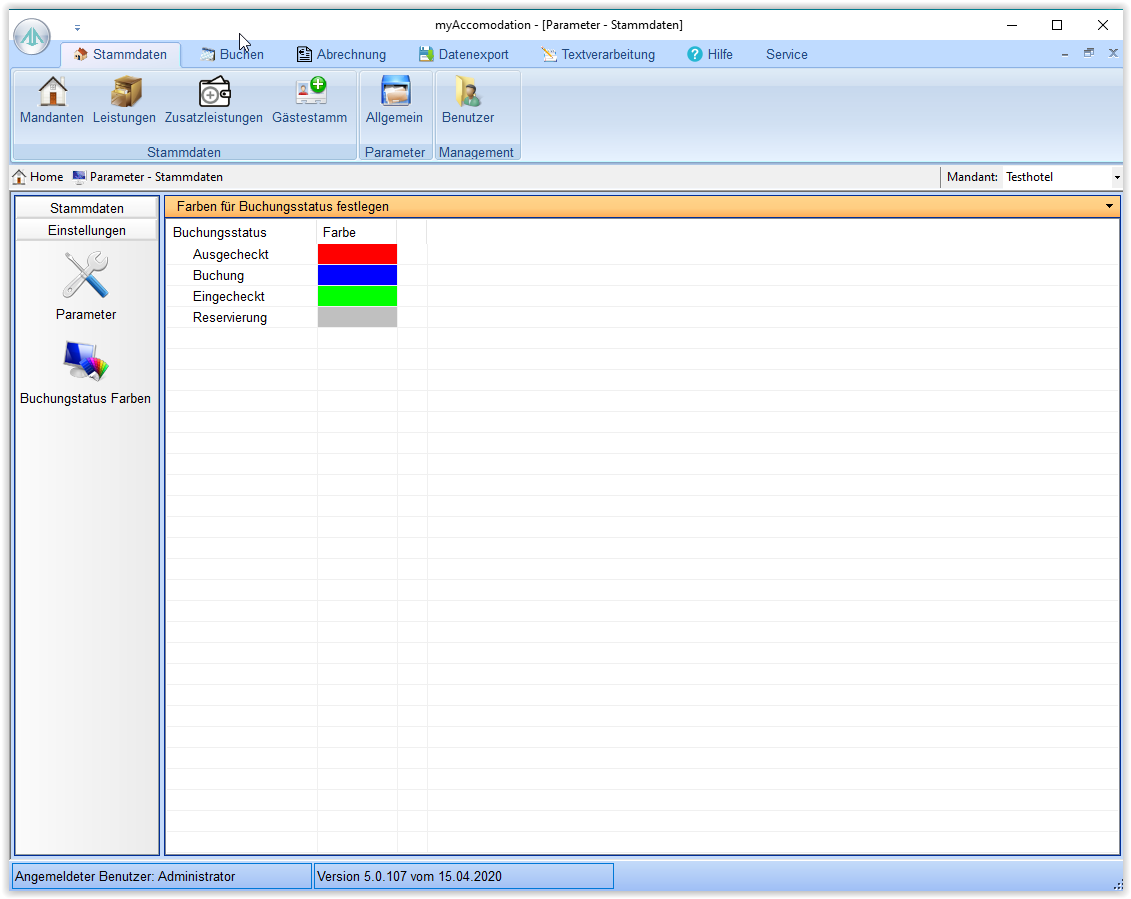Switch to the Buchen tab
Image resolution: width=1131 pixels, height=899 pixels.
[x=232, y=55]
